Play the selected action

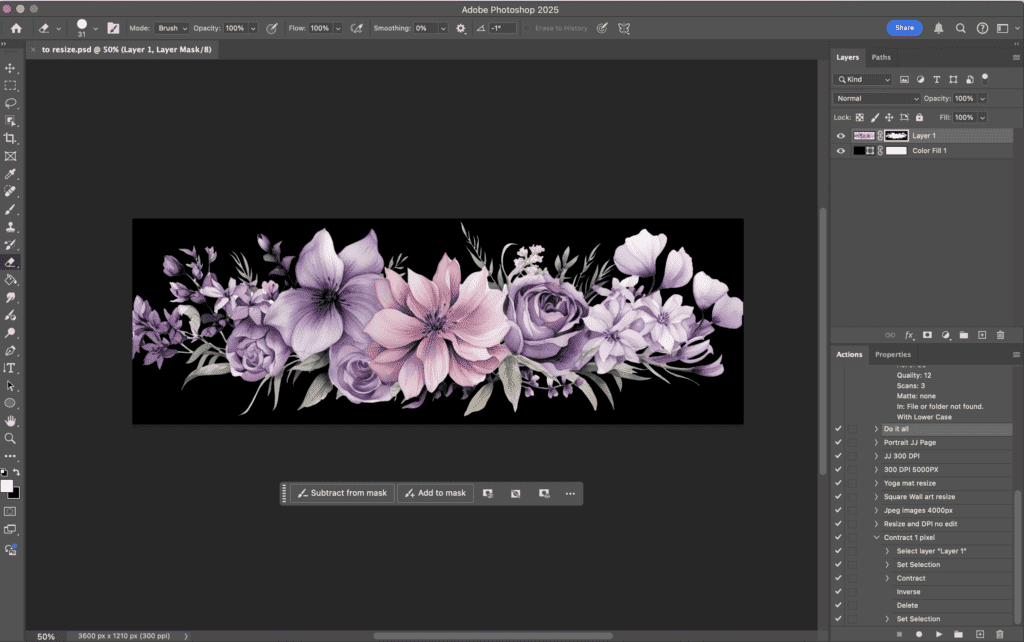(938, 634)
